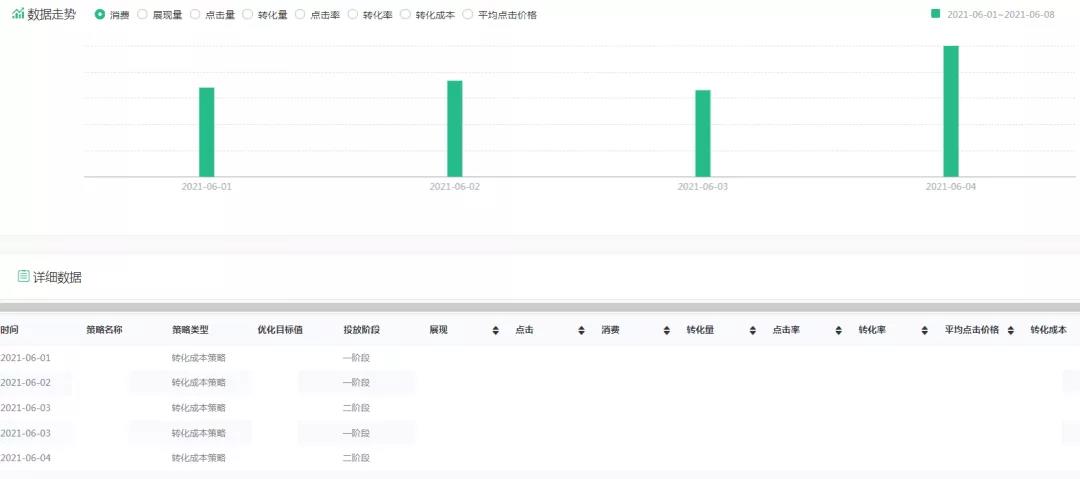
Task: Switch chart metric to 转化成本
Action: [x=405, y=15]
